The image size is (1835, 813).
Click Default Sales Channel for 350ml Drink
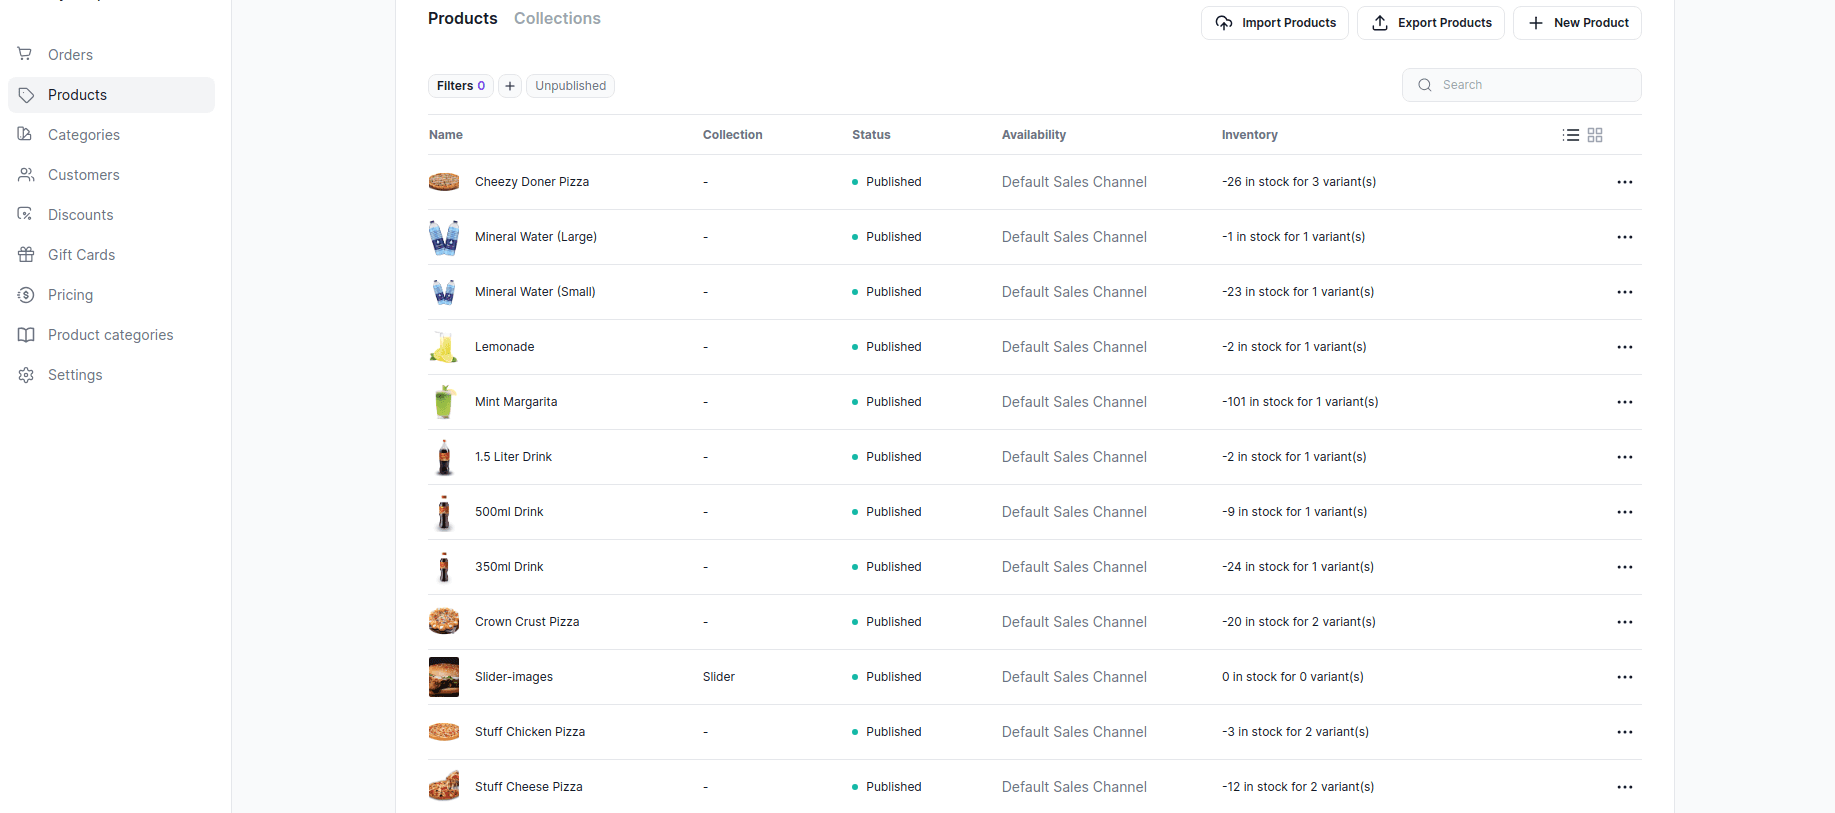1074,567
